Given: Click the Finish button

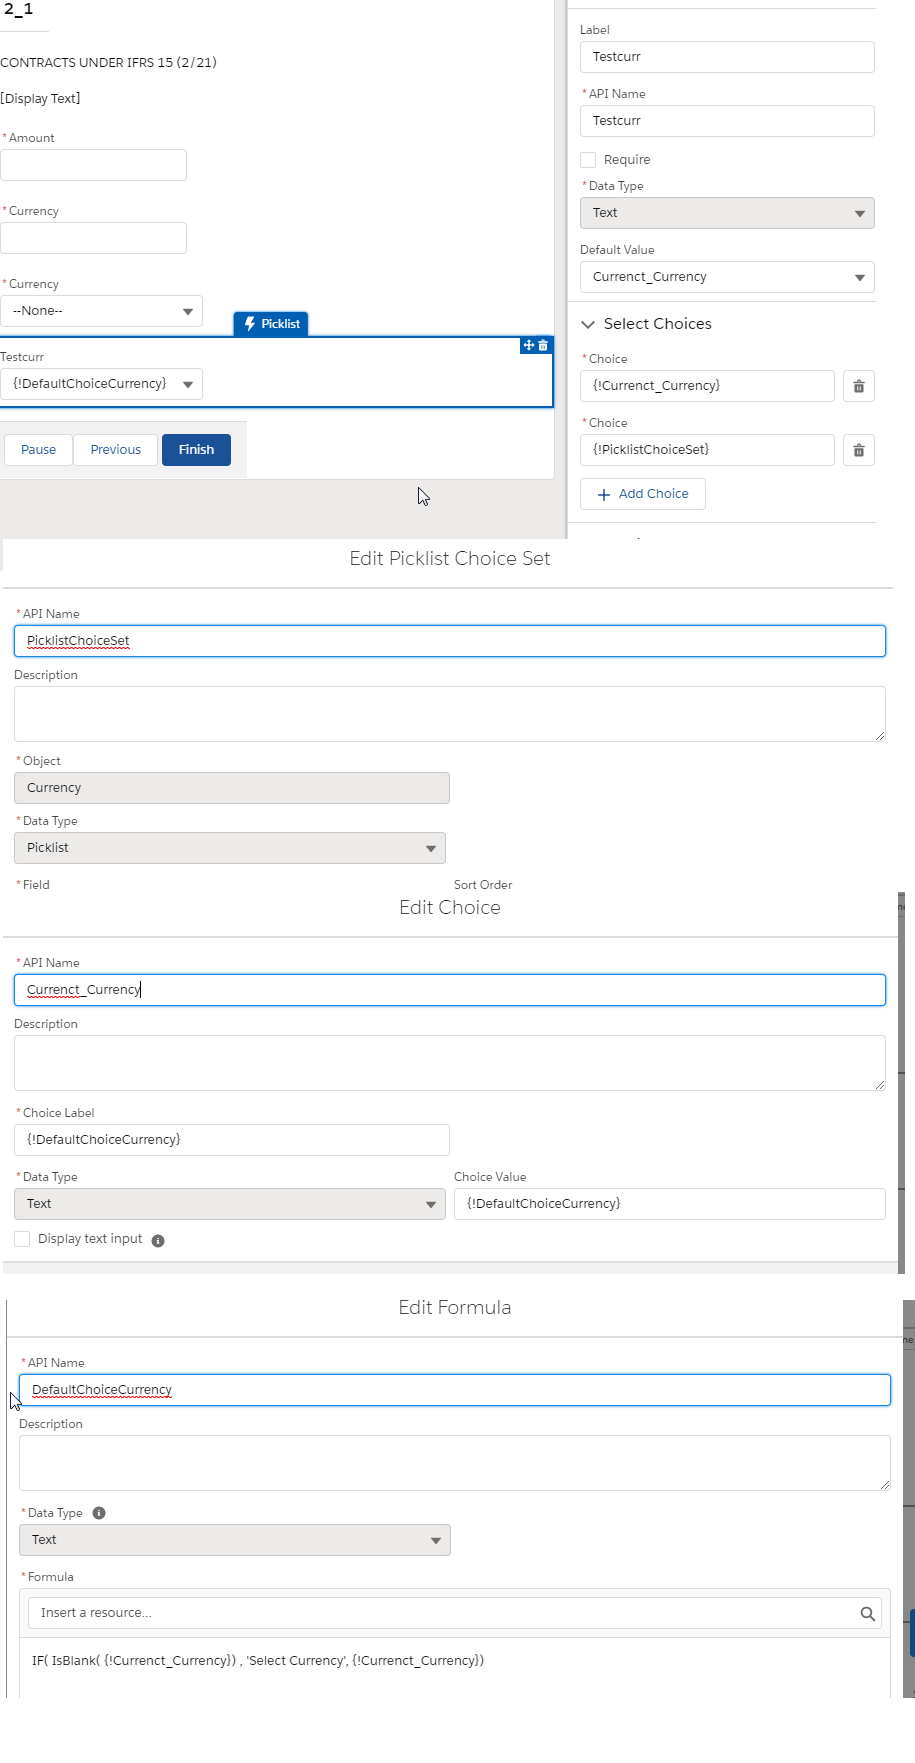Looking at the screenshot, I should click(196, 450).
